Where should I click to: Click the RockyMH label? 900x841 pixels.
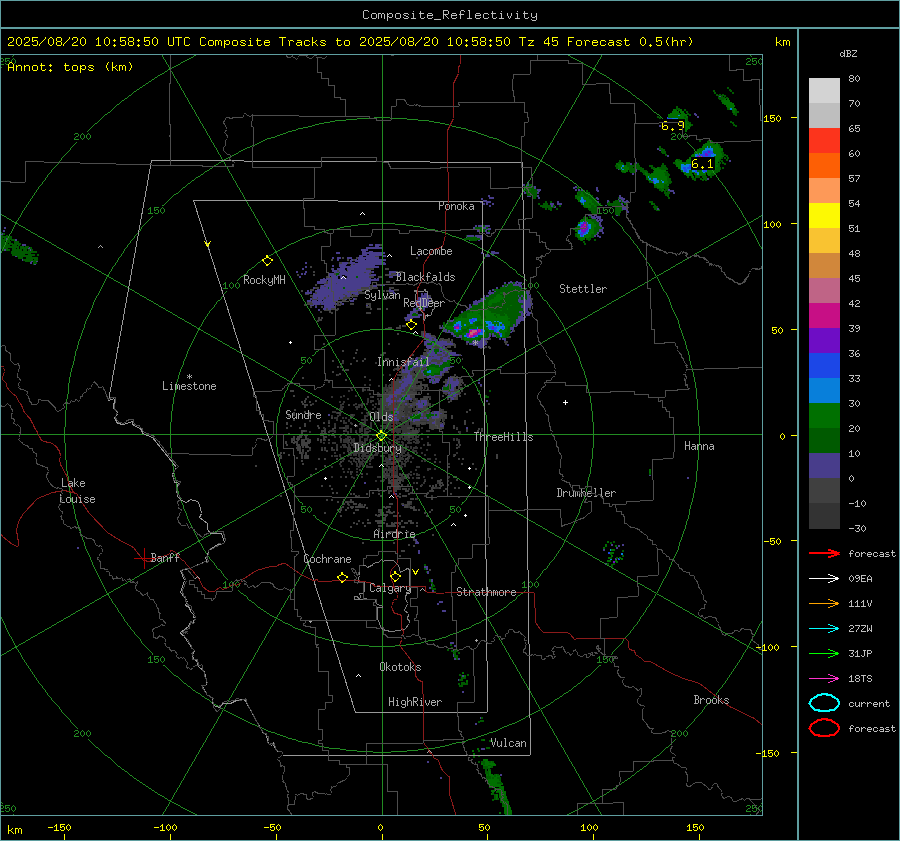click(x=264, y=280)
